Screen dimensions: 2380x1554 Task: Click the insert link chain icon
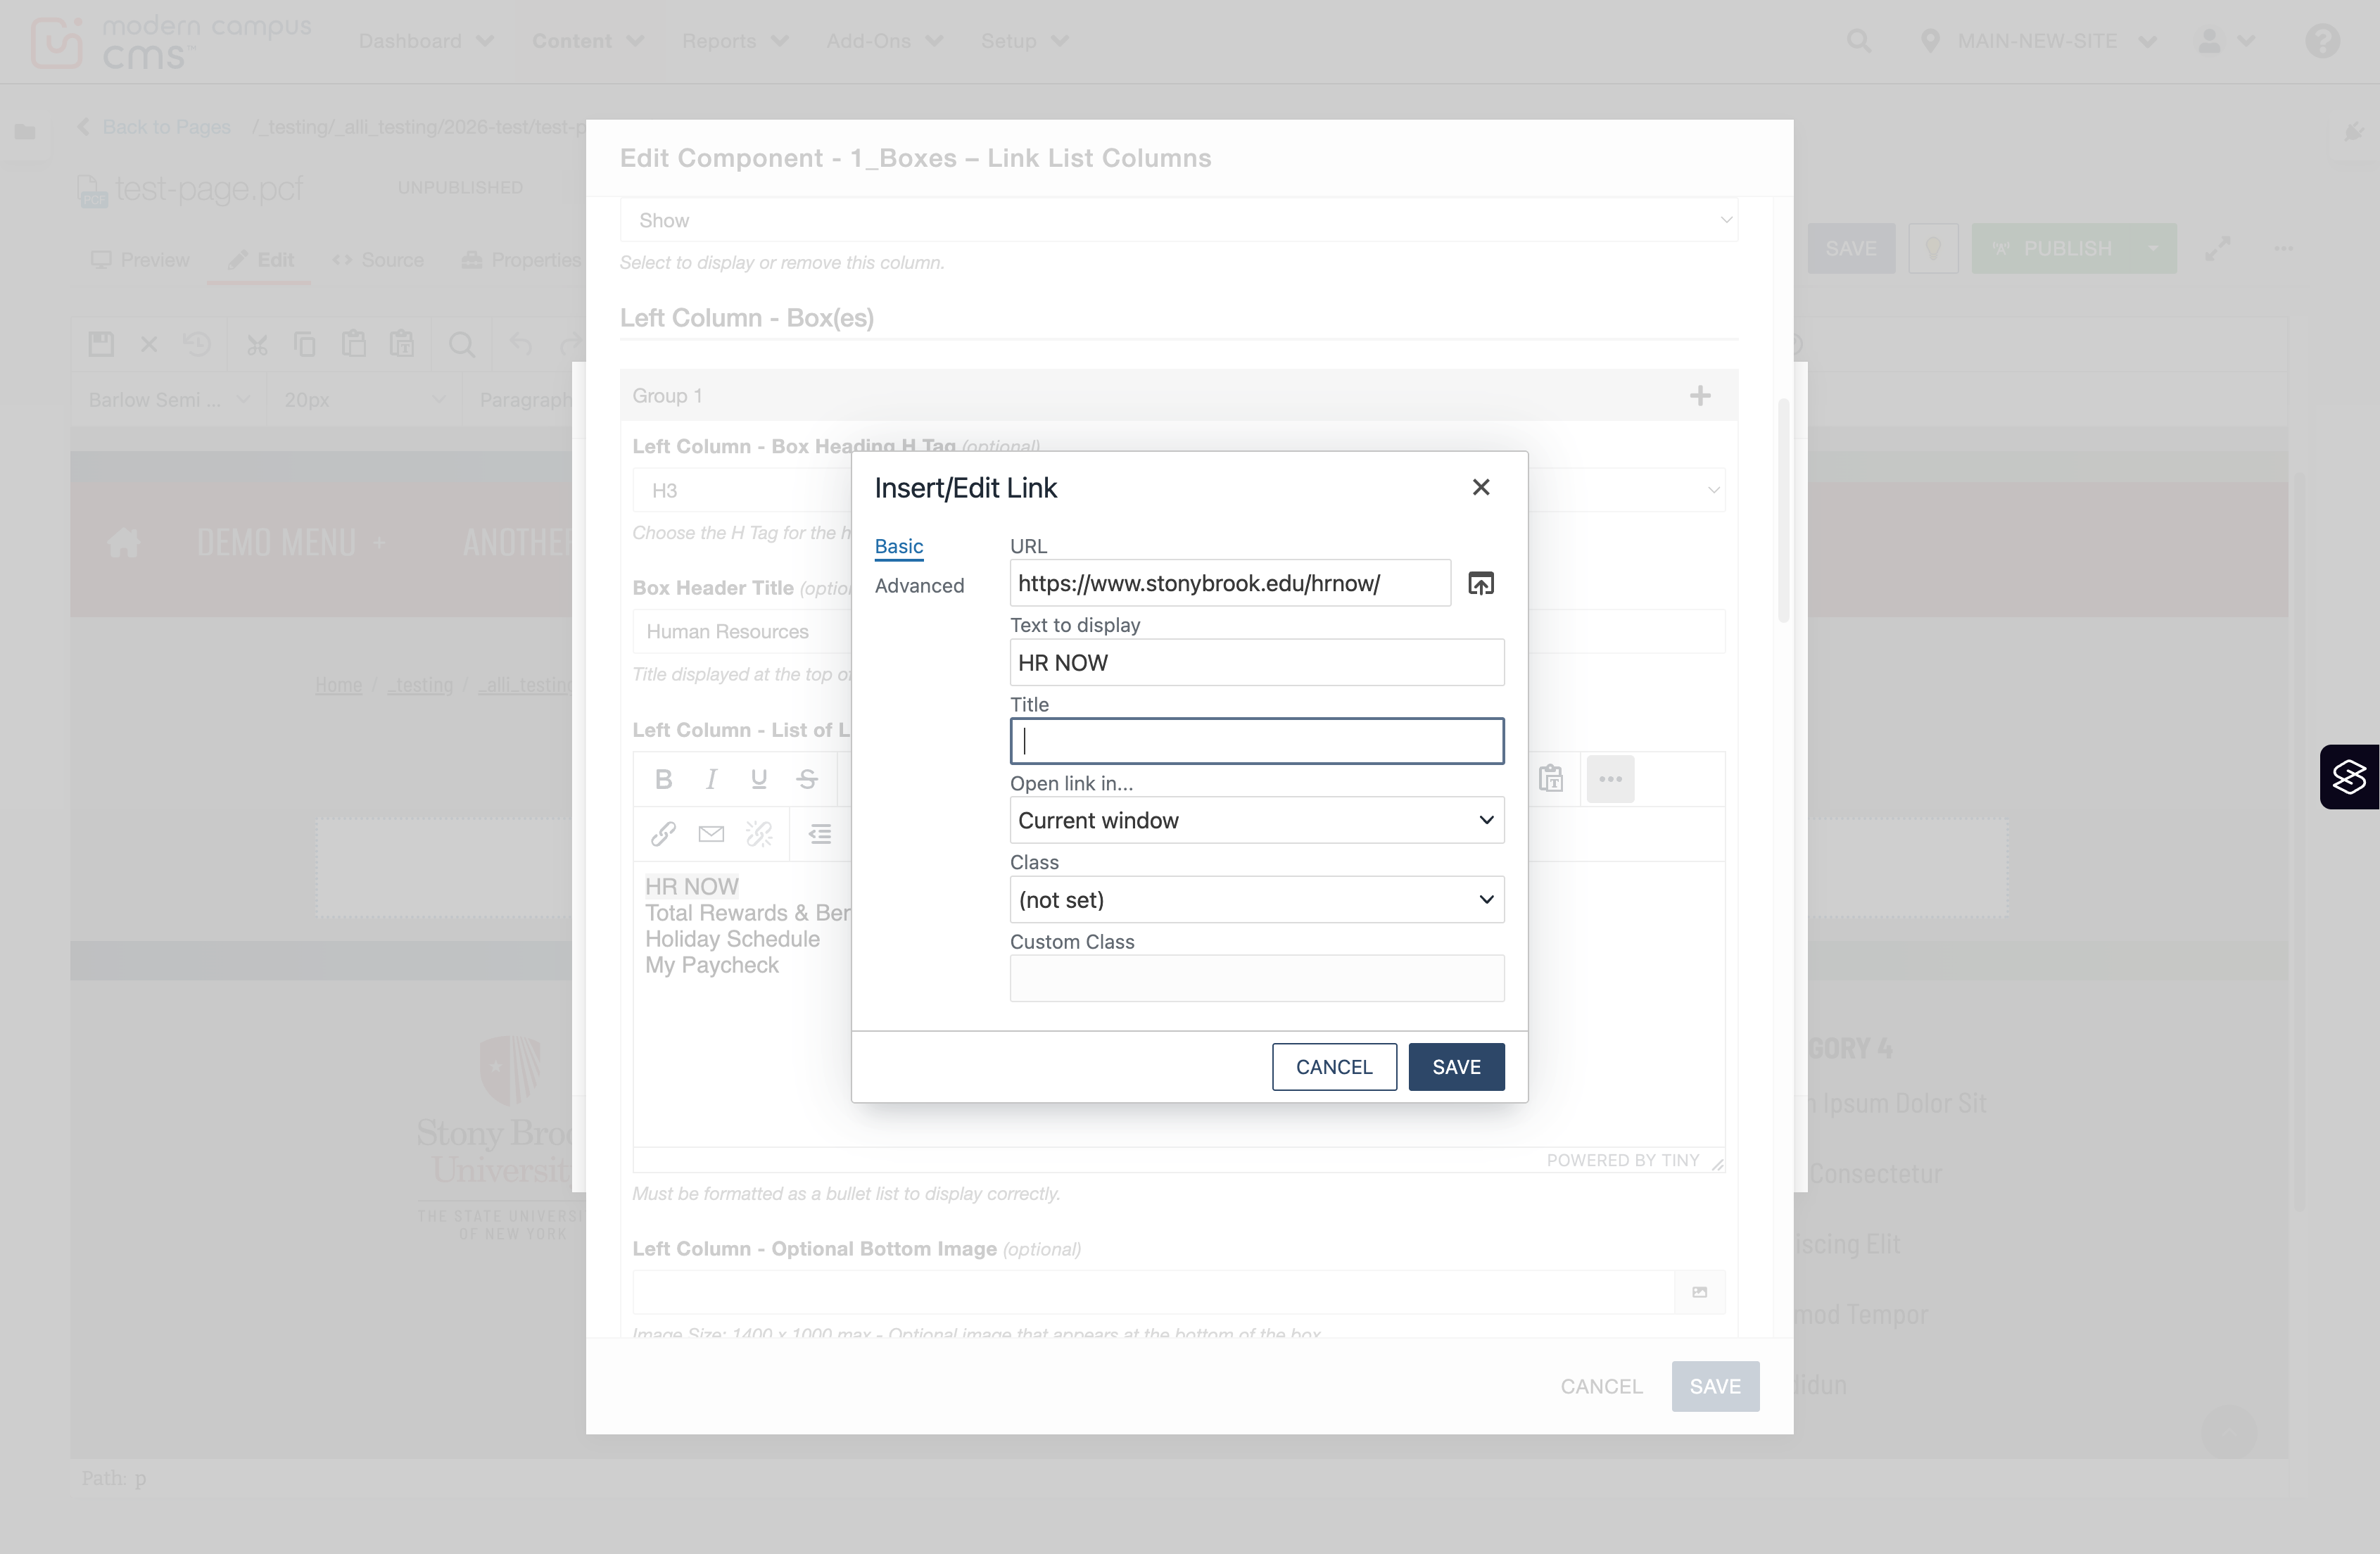(x=663, y=834)
